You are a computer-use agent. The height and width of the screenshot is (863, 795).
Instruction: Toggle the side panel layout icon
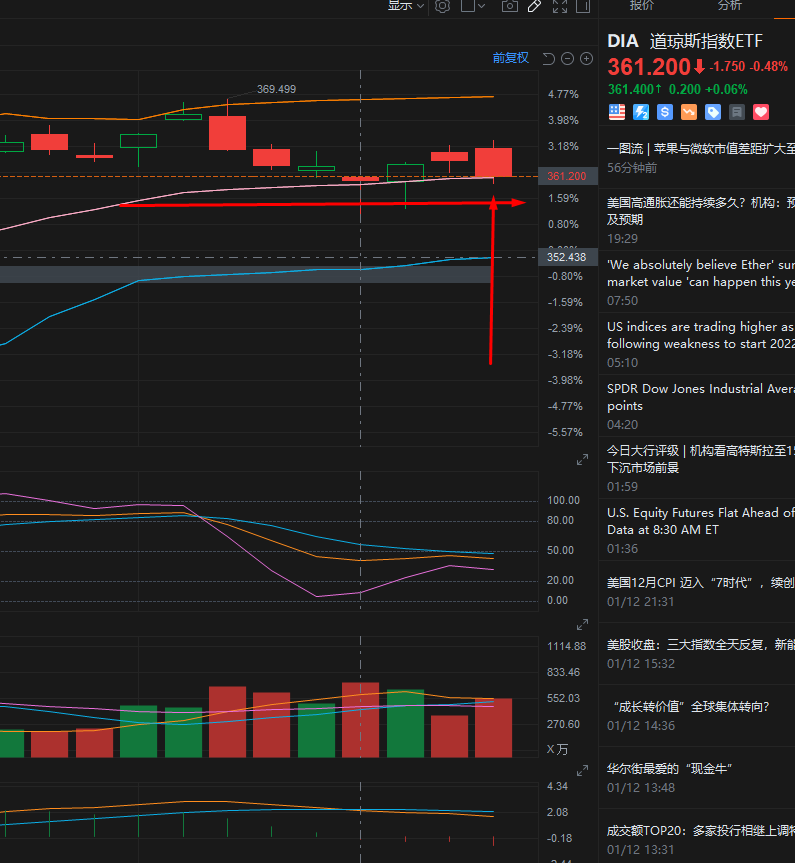tap(582, 6)
